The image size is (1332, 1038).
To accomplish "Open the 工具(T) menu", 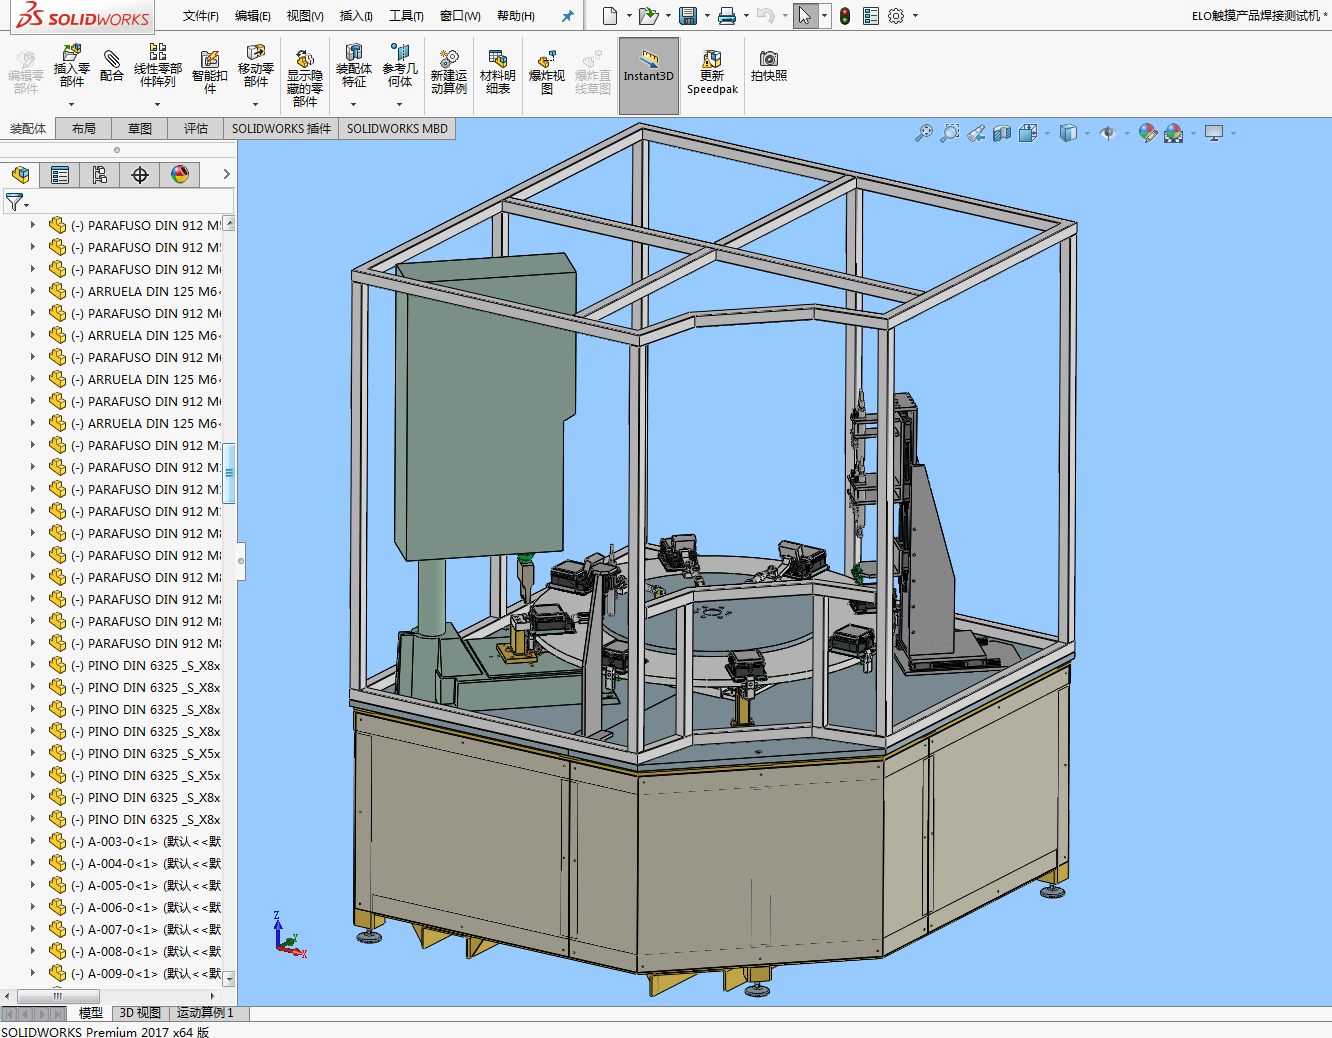I will (x=406, y=16).
